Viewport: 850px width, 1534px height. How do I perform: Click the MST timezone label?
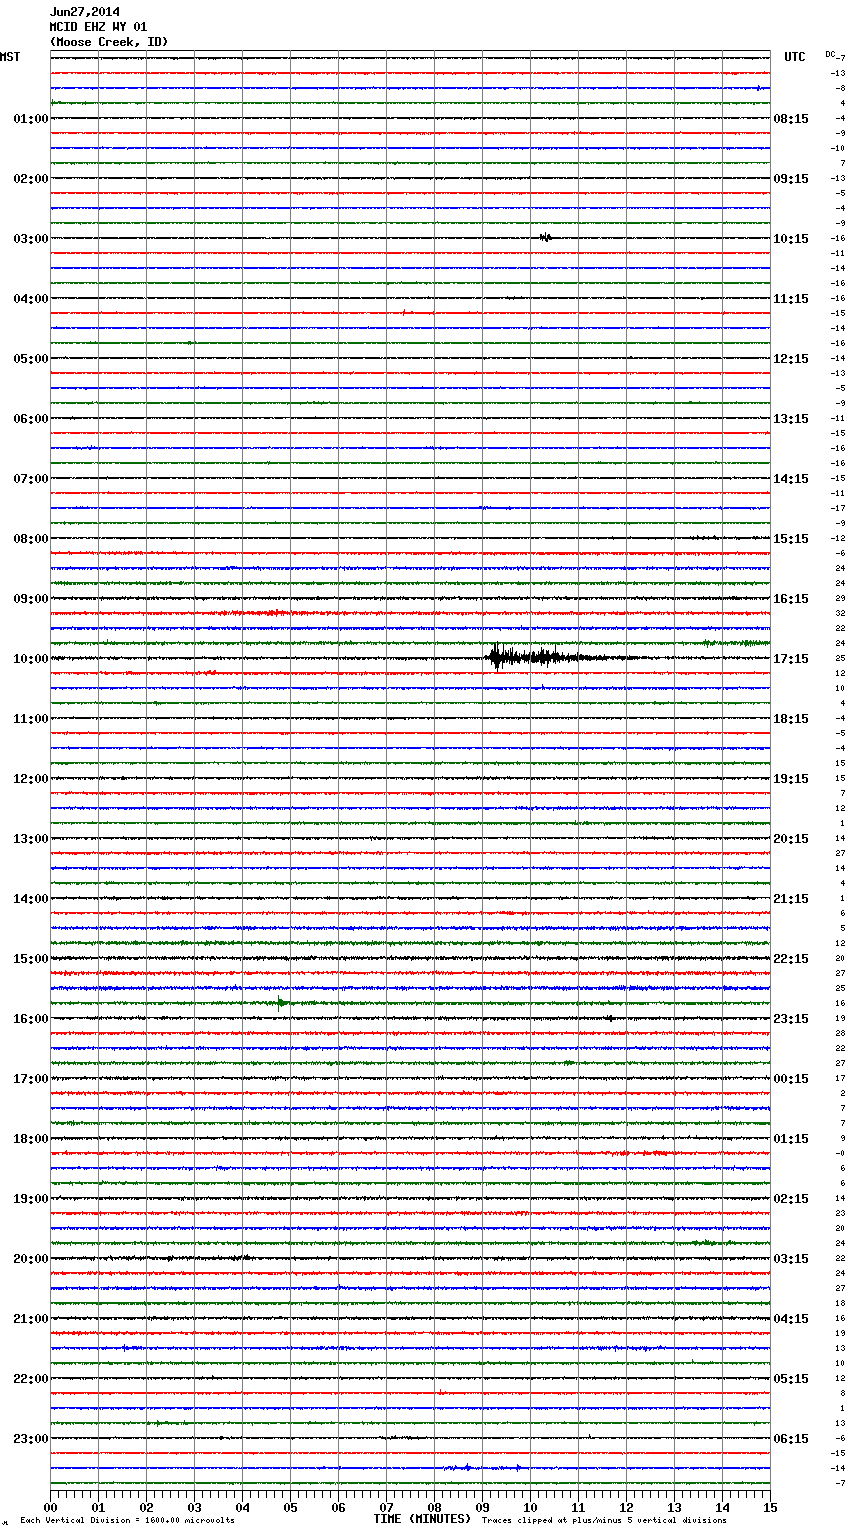pyautogui.click(x=10, y=57)
